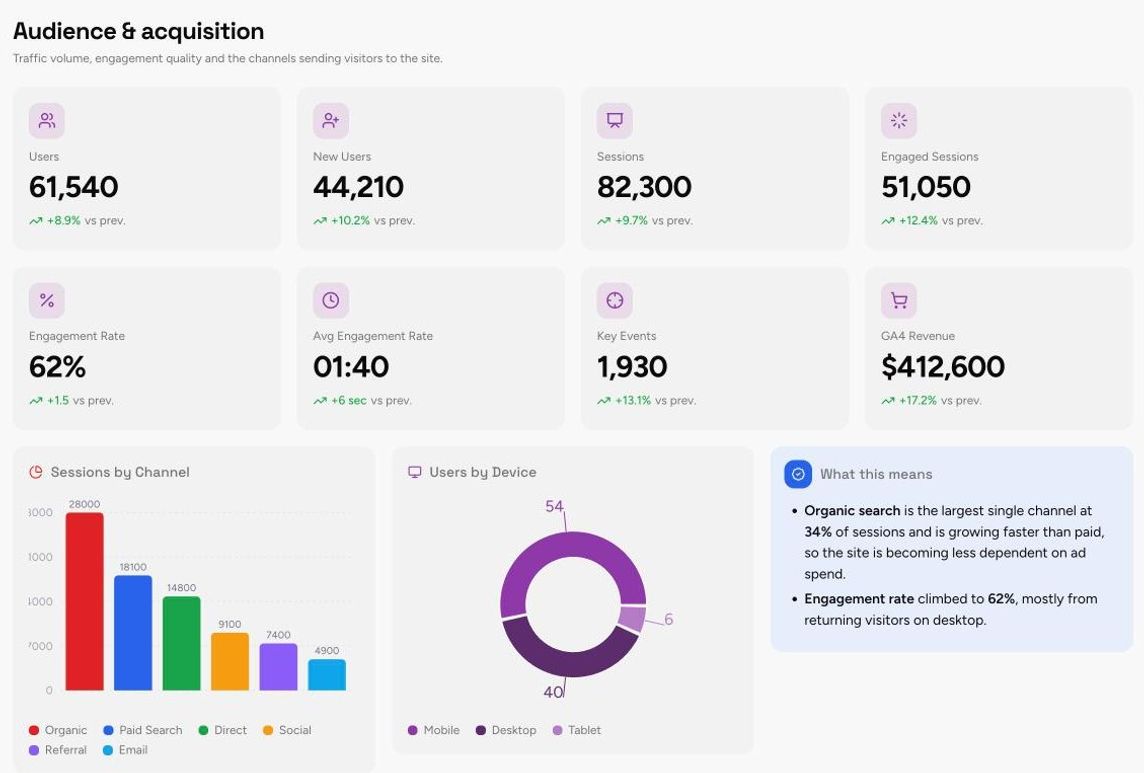
Task: Click the 62% Engagement Rate value
Action: click(x=58, y=367)
